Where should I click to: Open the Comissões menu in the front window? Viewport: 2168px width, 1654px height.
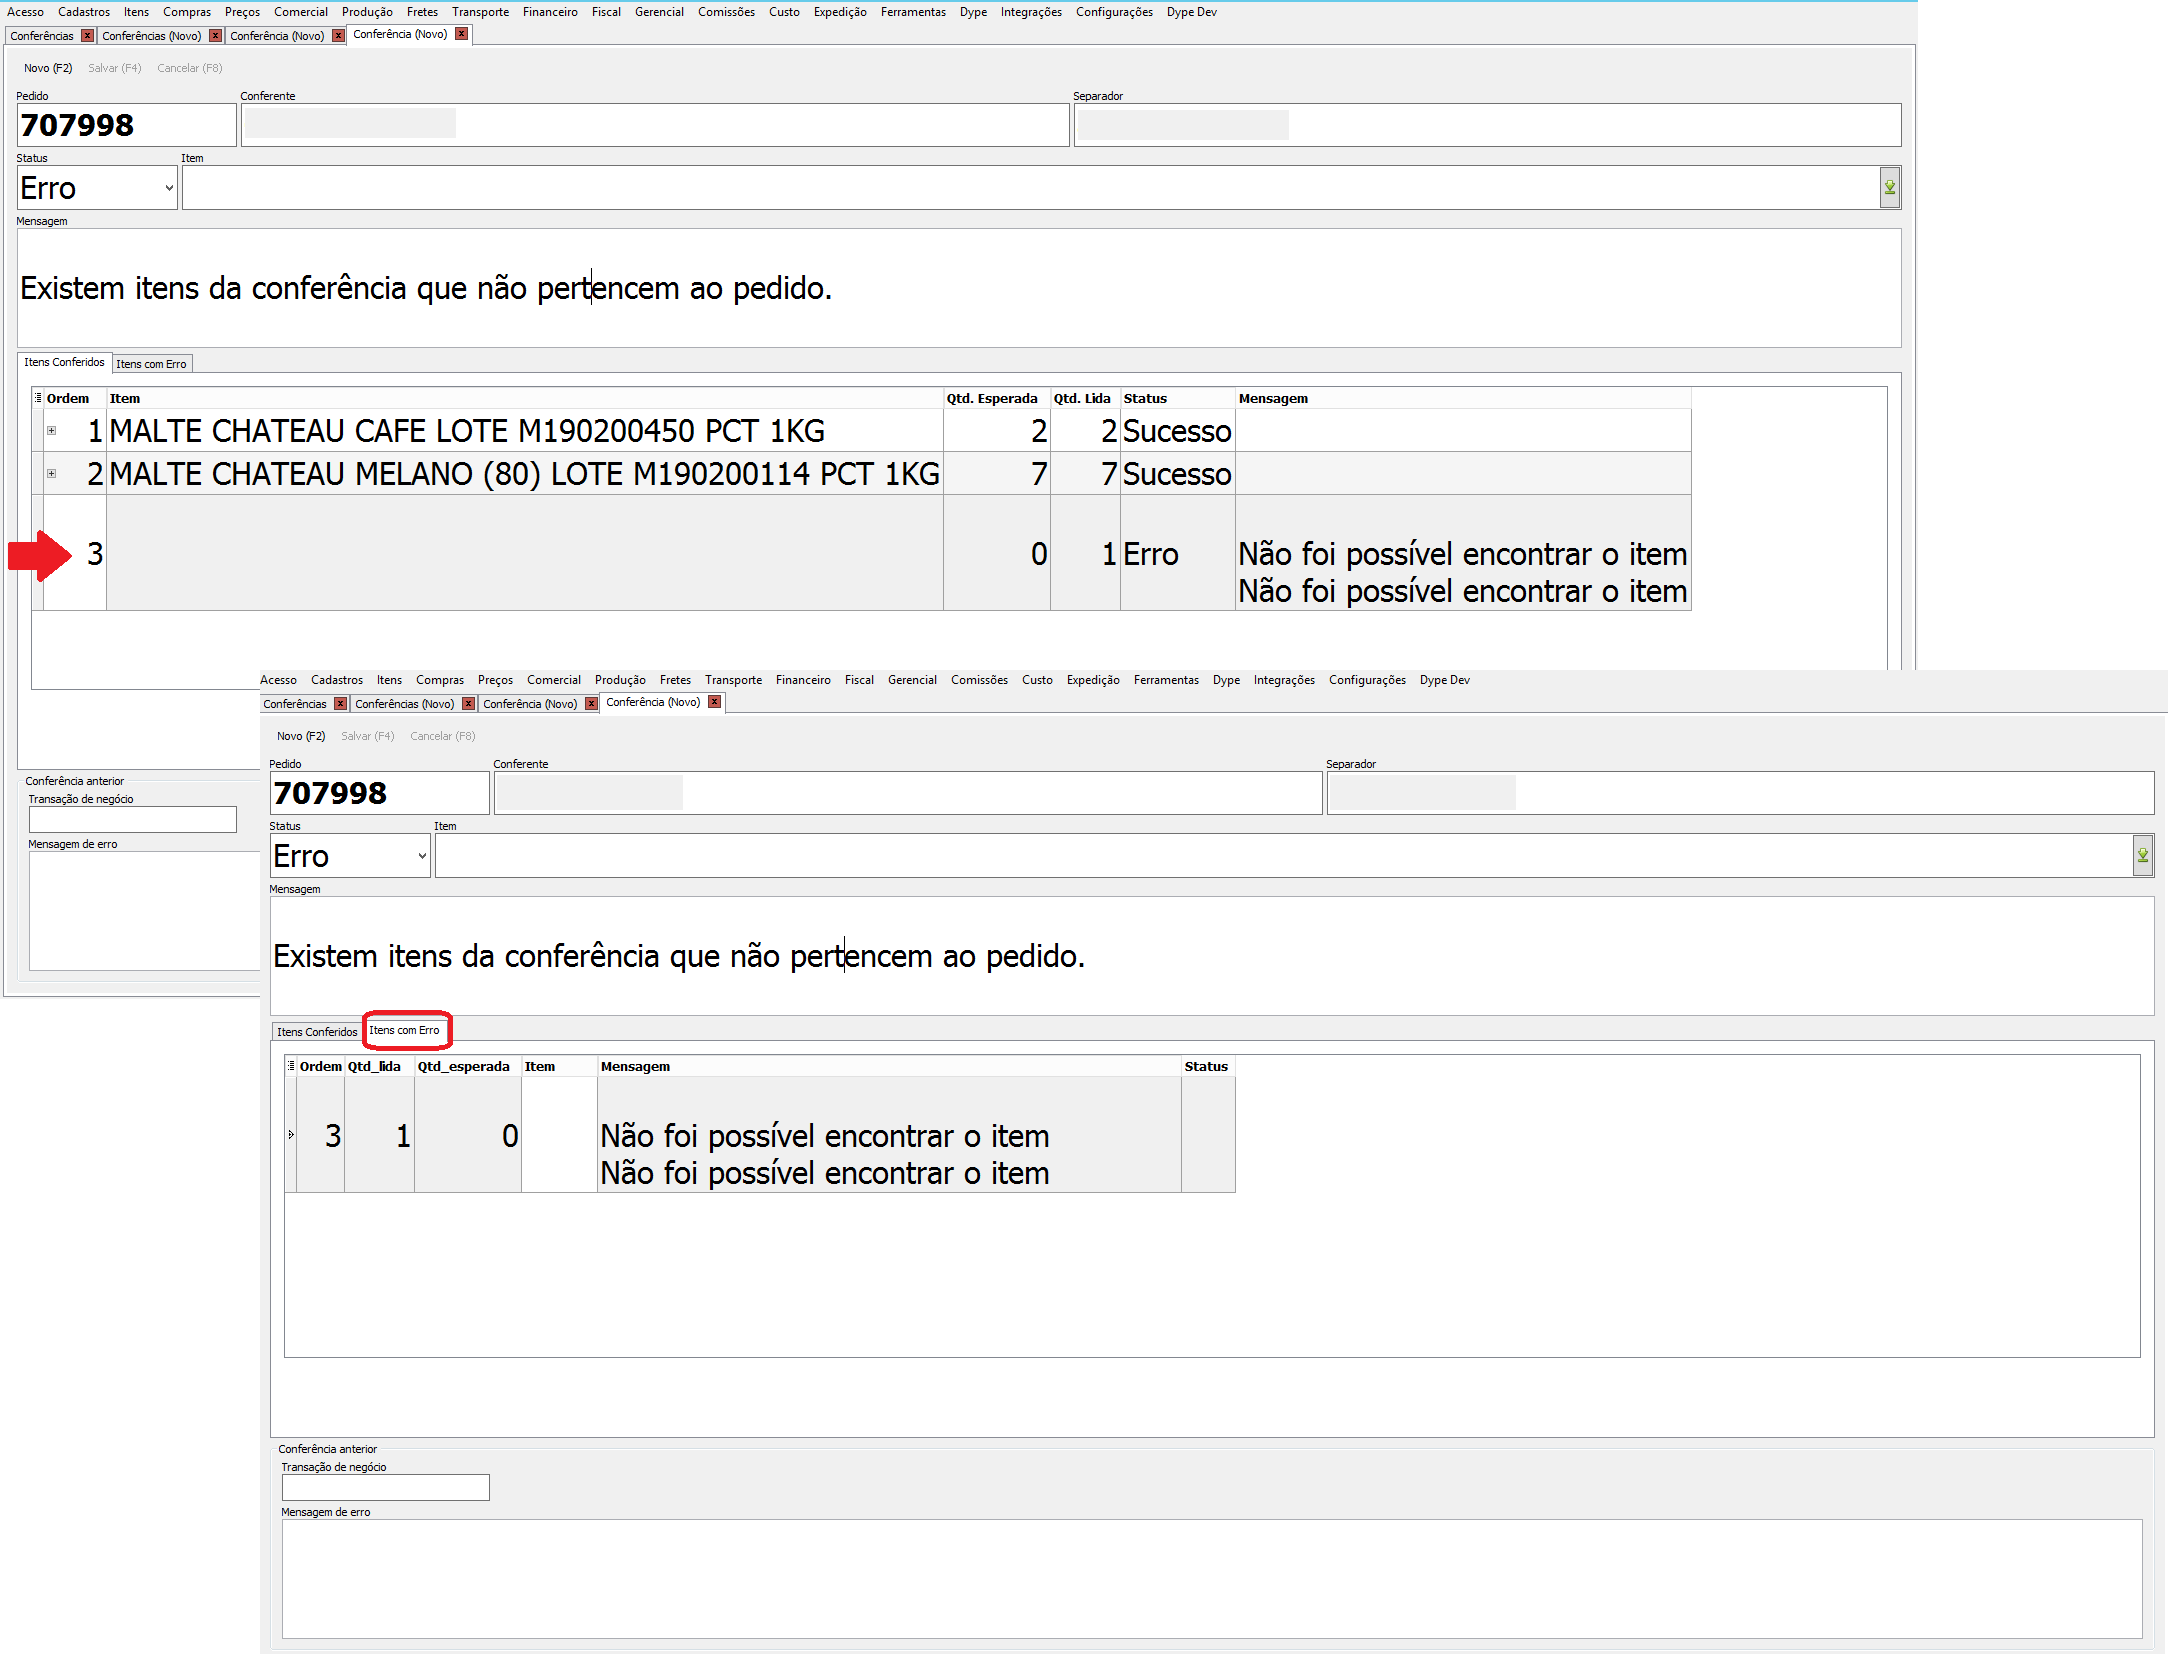[979, 680]
